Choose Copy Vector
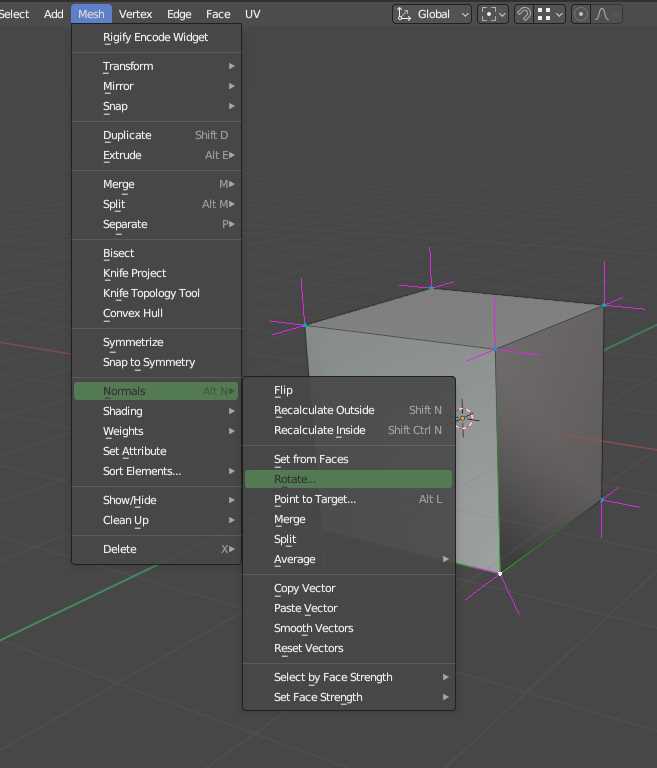The image size is (657, 768). (349, 588)
